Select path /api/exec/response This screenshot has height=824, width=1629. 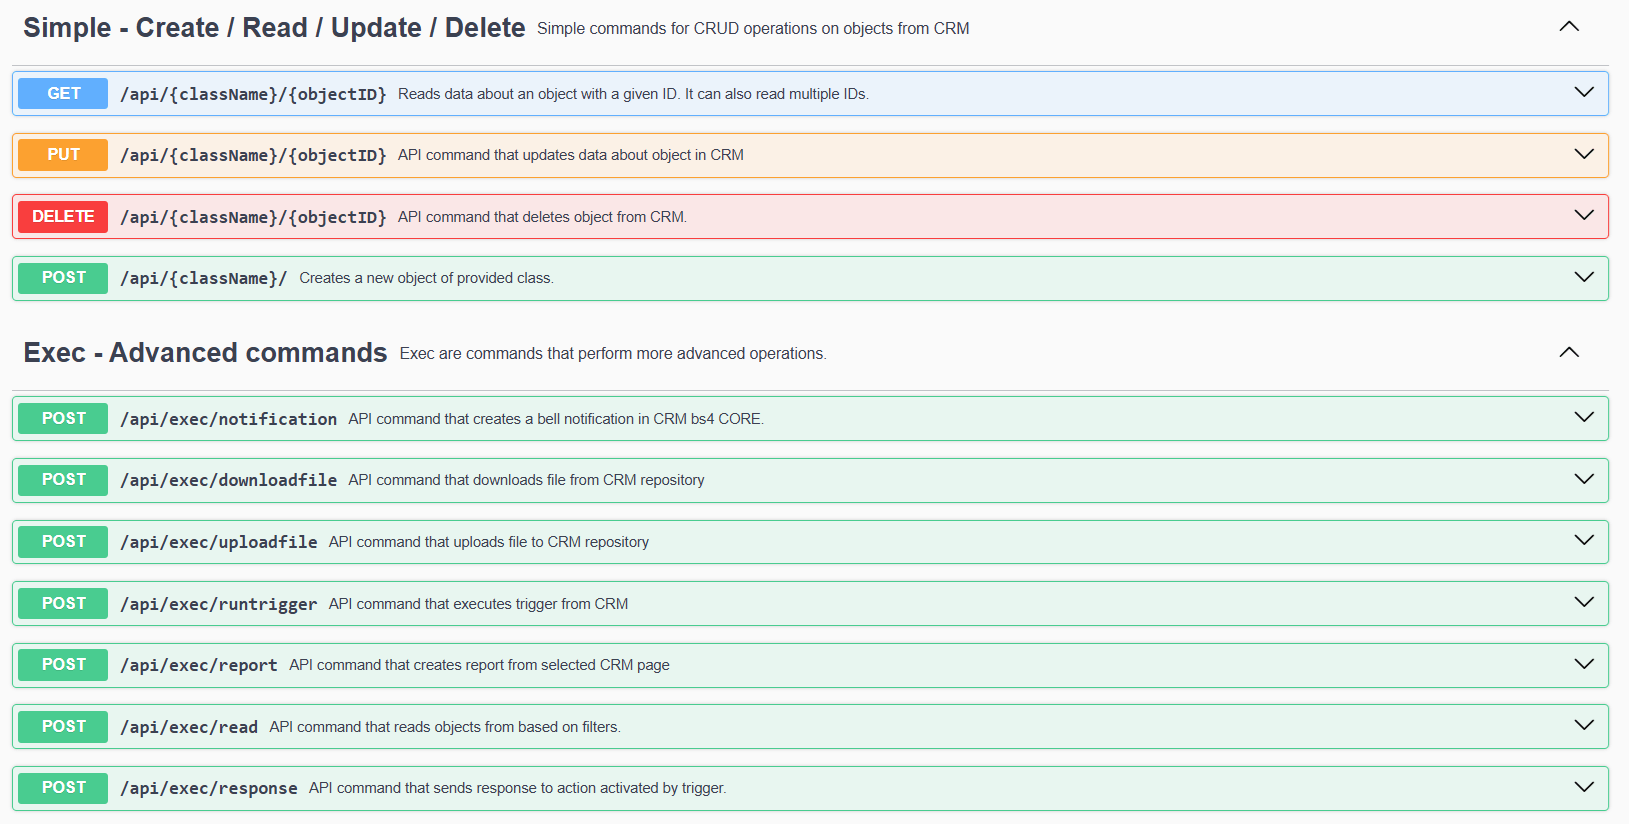click(209, 788)
